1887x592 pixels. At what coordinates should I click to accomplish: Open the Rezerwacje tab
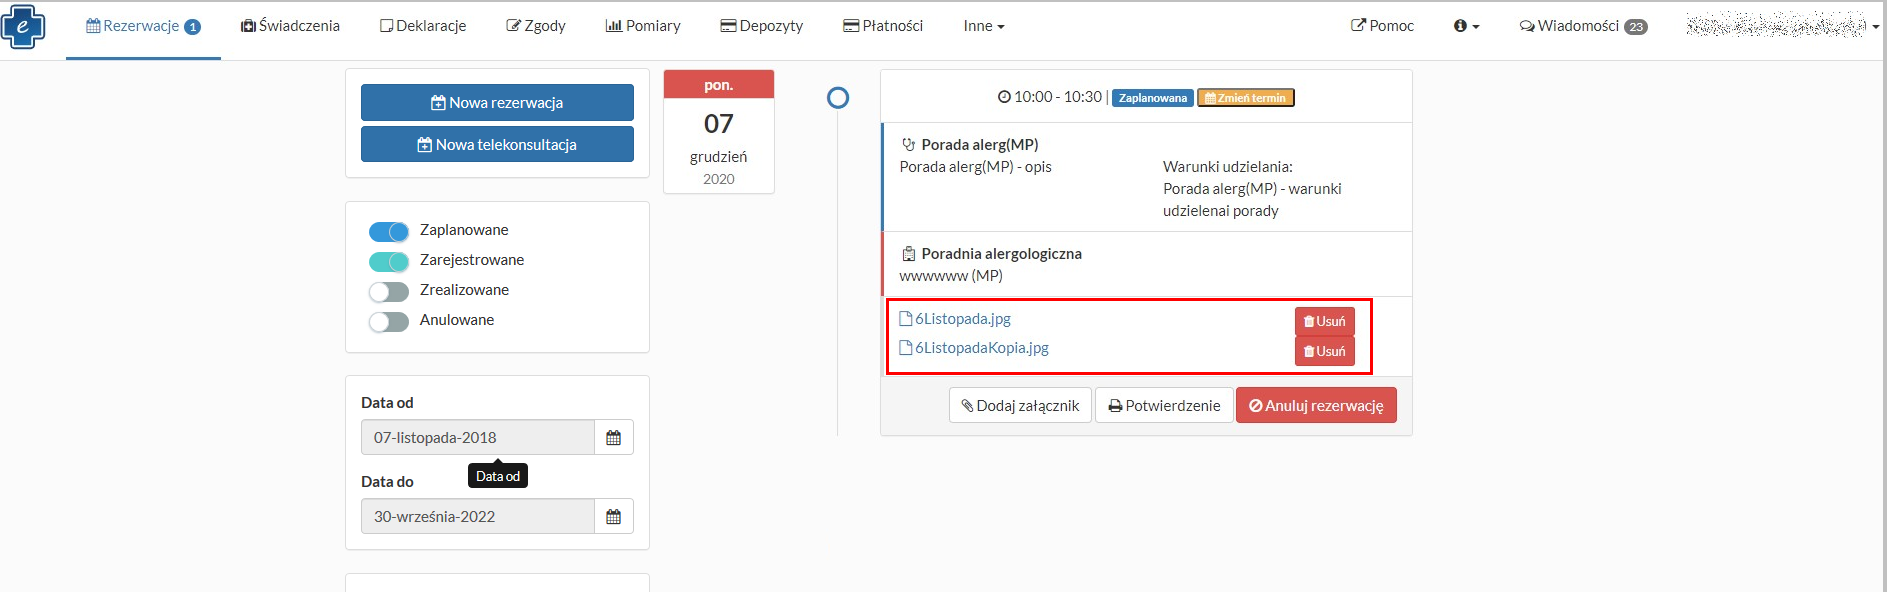coord(143,26)
